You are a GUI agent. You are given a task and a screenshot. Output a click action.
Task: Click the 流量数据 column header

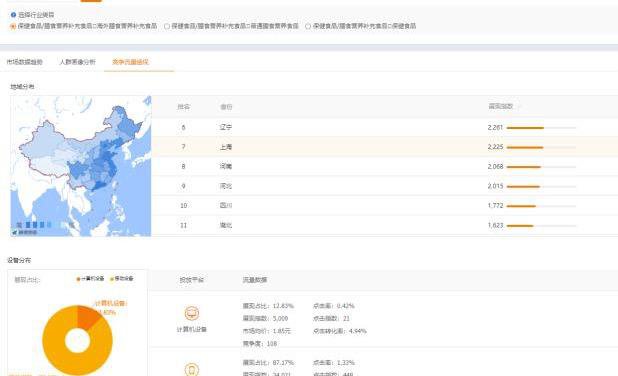[255, 280]
